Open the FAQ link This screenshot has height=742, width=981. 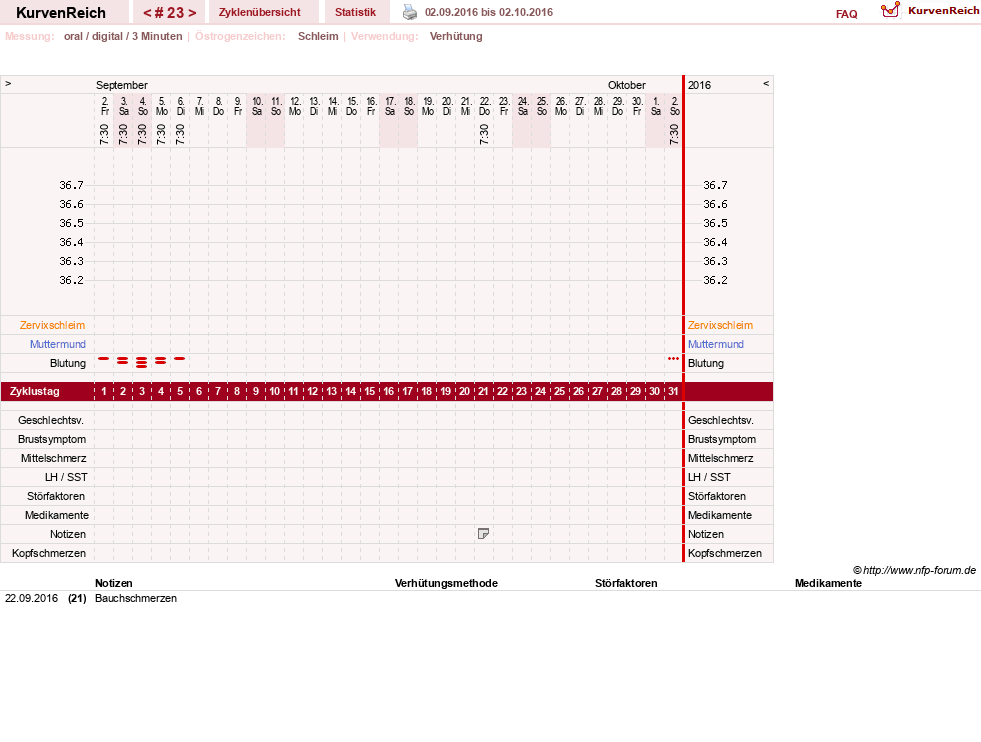pyautogui.click(x=846, y=14)
